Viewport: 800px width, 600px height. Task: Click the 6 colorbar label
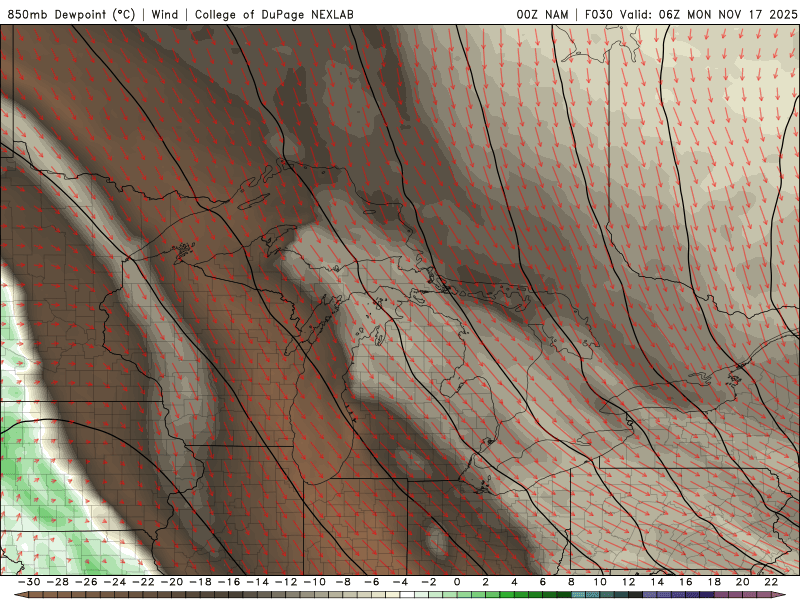(x=543, y=582)
